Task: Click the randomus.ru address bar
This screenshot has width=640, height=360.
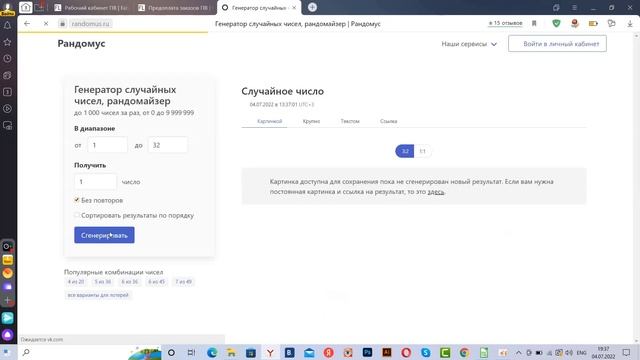Action: [91, 24]
